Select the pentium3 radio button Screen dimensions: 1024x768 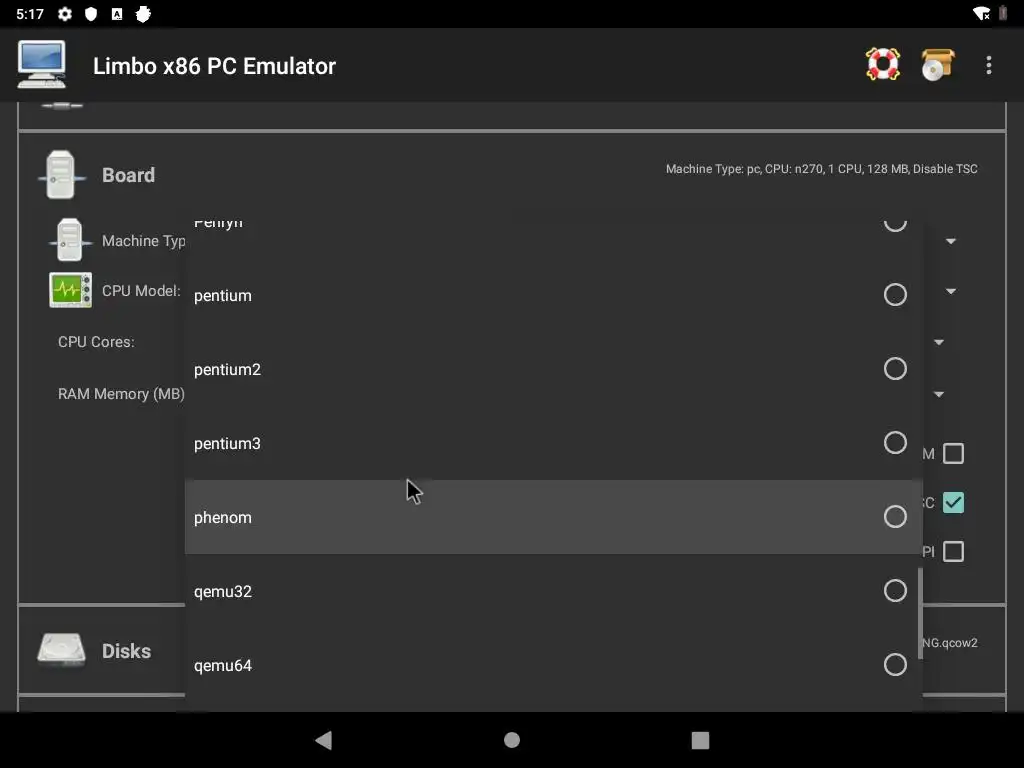point(895,443)
